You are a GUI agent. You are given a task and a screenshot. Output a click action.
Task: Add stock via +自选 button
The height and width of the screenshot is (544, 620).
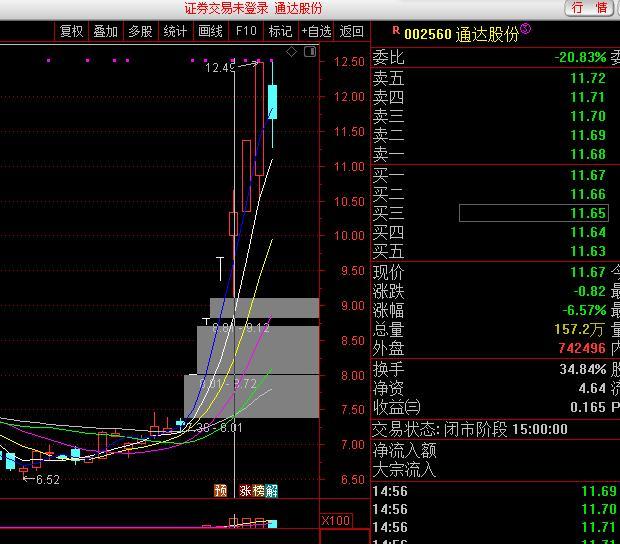pos(316,31)
